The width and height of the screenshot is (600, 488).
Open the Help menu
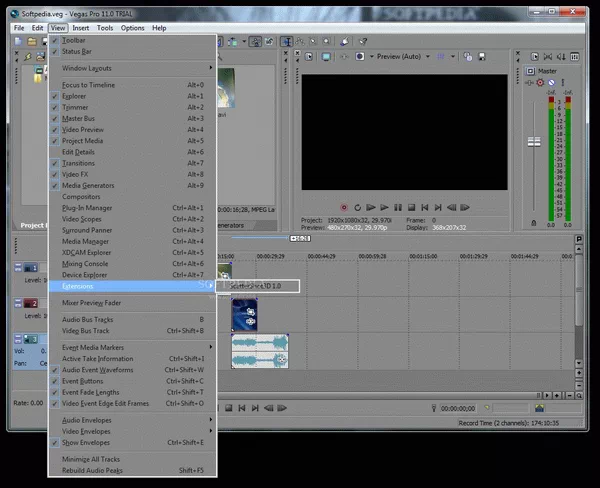click(159, 28)
